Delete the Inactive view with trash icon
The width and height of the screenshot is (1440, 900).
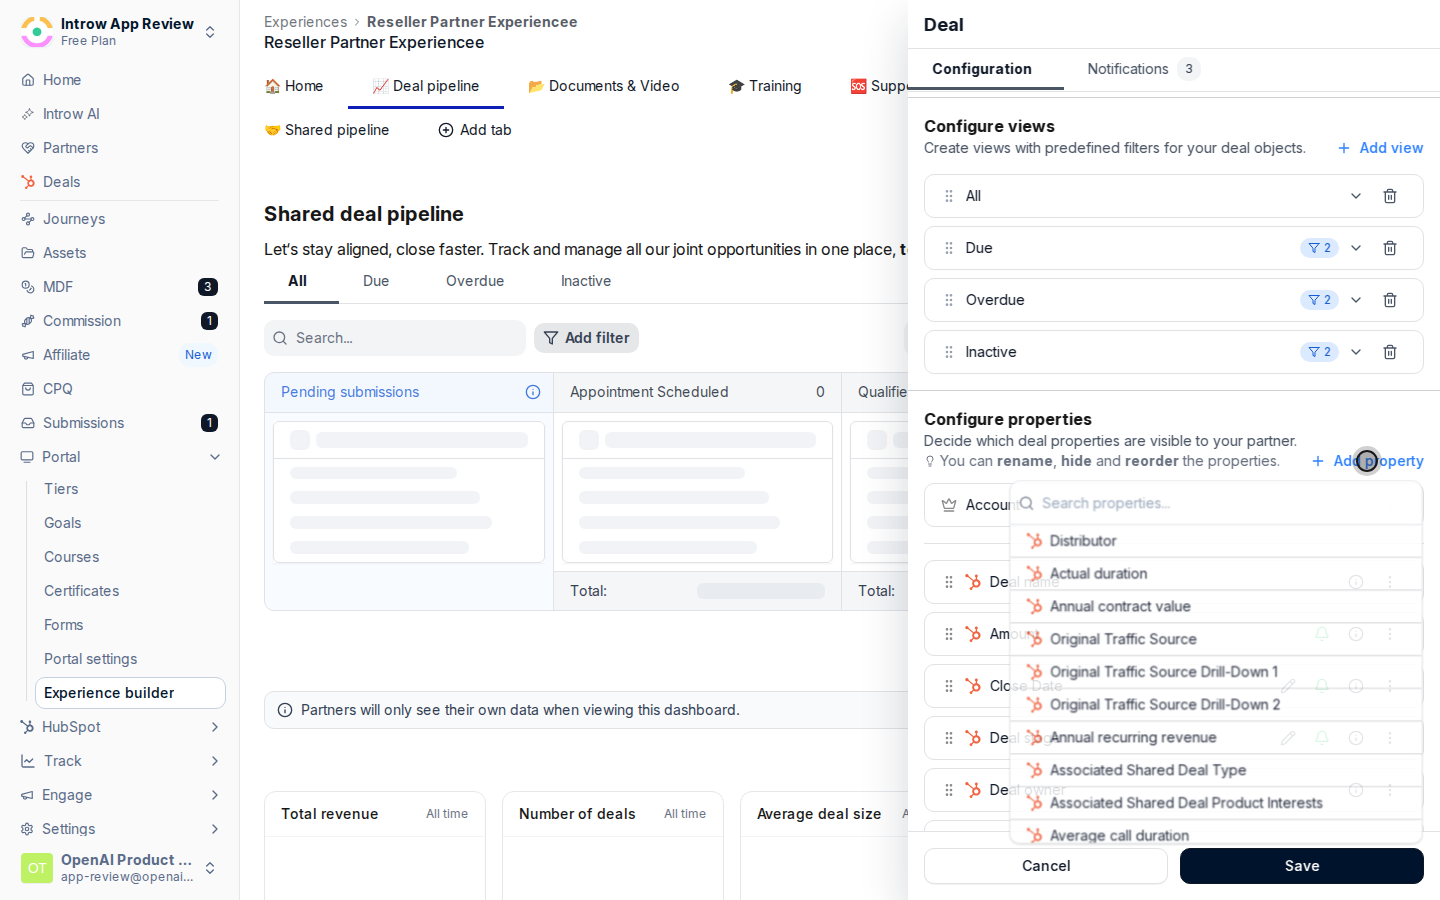pyautogui.click(x=1390, y=352)
